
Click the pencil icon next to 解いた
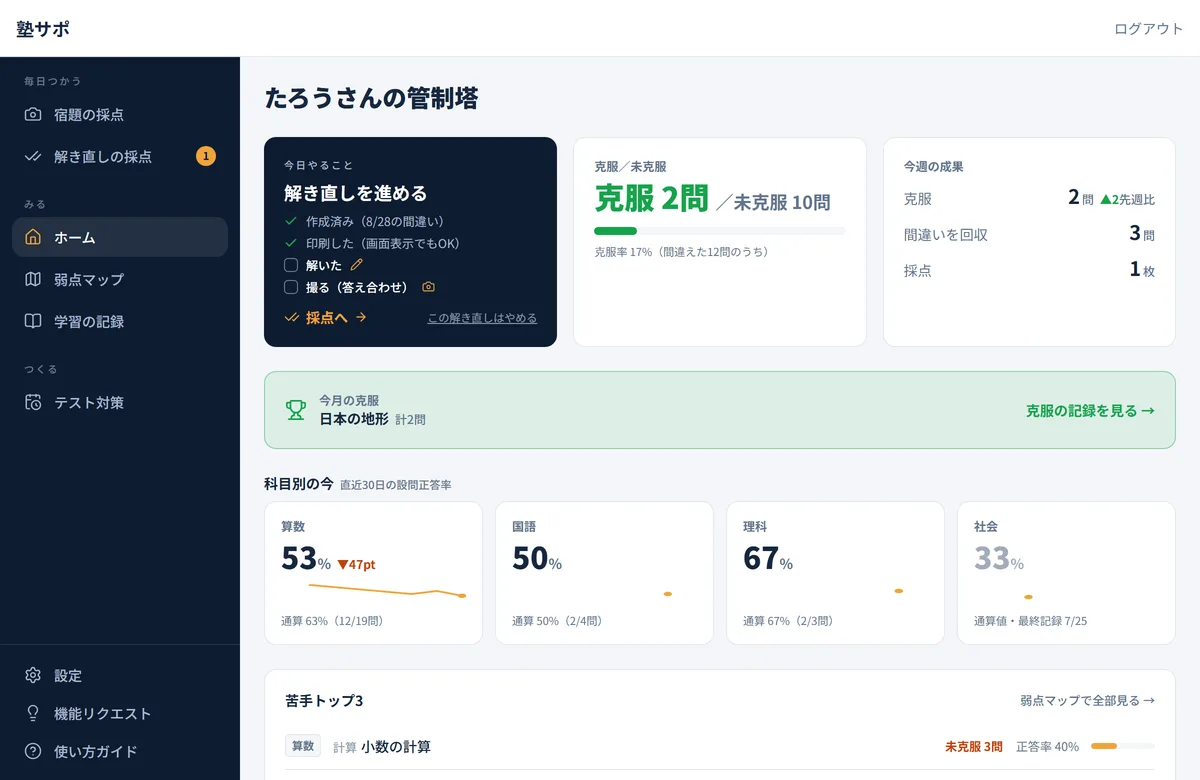357,265
